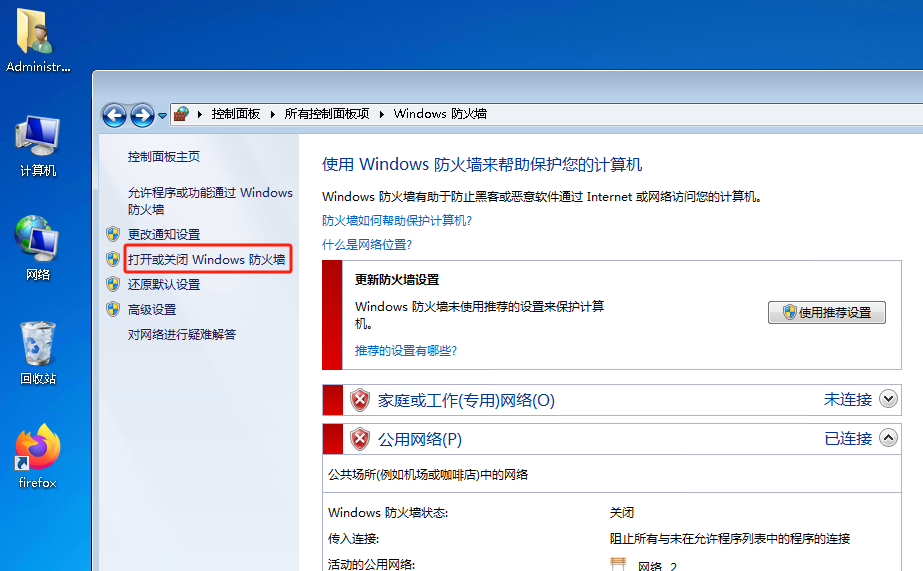
Task: Click the back arrow navigation button
Action: (x=114, y=115)
